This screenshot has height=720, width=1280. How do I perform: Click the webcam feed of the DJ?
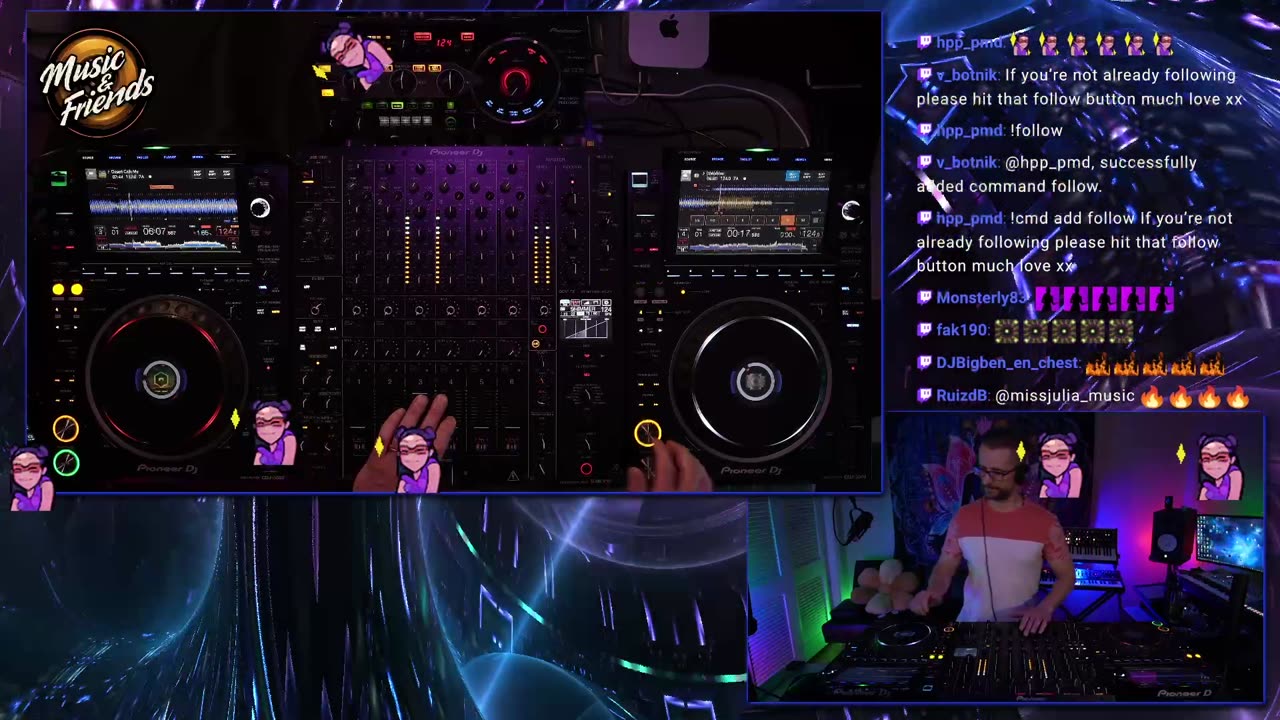click(x=1005, y=557)
